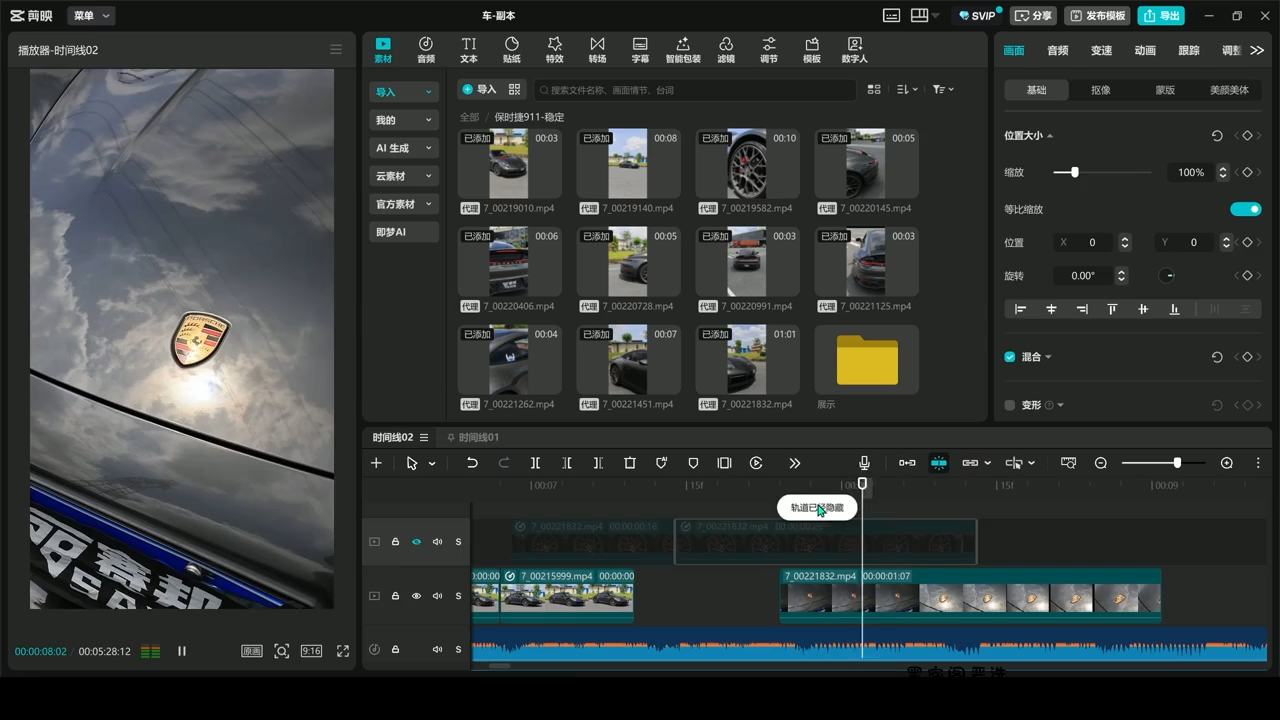Click the microphone record voiceover icon
The image size is (1280, 720).
click(864, 463)
